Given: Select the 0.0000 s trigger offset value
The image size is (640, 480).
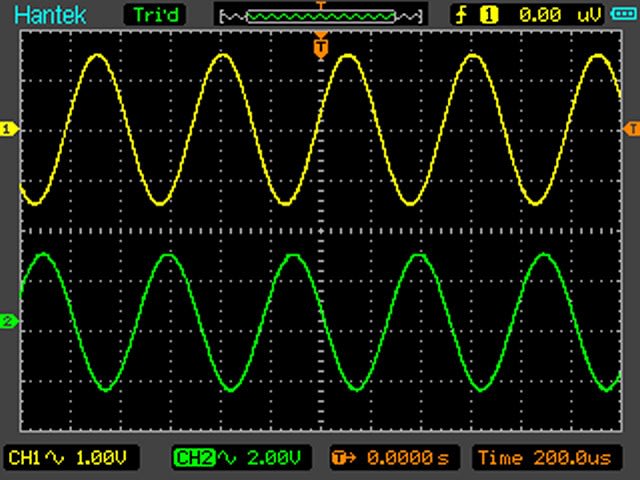Looking at the screenshot, I should coord(407,458).
